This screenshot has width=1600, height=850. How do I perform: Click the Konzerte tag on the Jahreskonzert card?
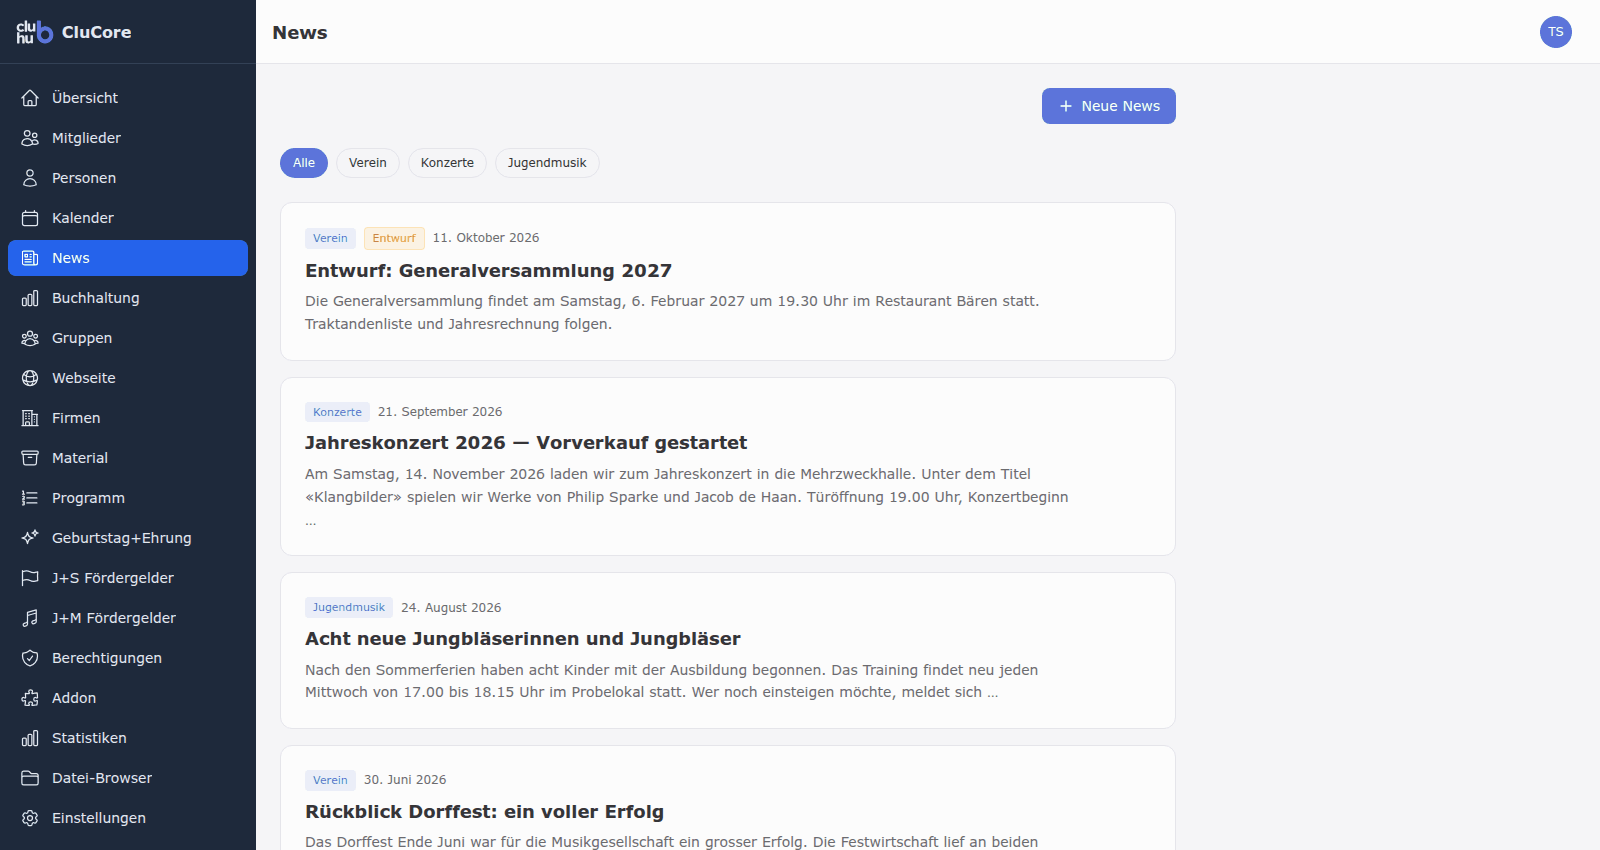point(337,412)
